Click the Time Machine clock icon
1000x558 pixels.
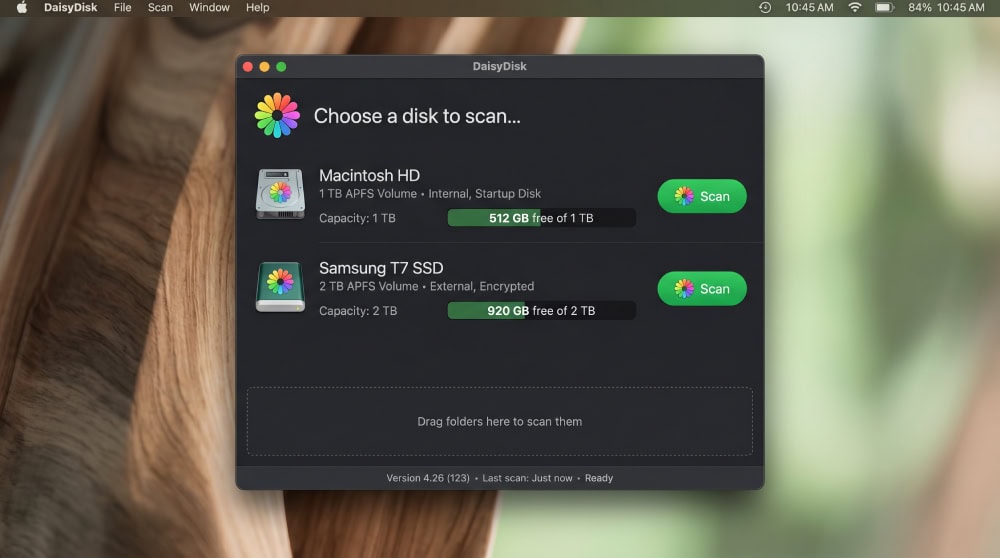(x=765, y=8)
